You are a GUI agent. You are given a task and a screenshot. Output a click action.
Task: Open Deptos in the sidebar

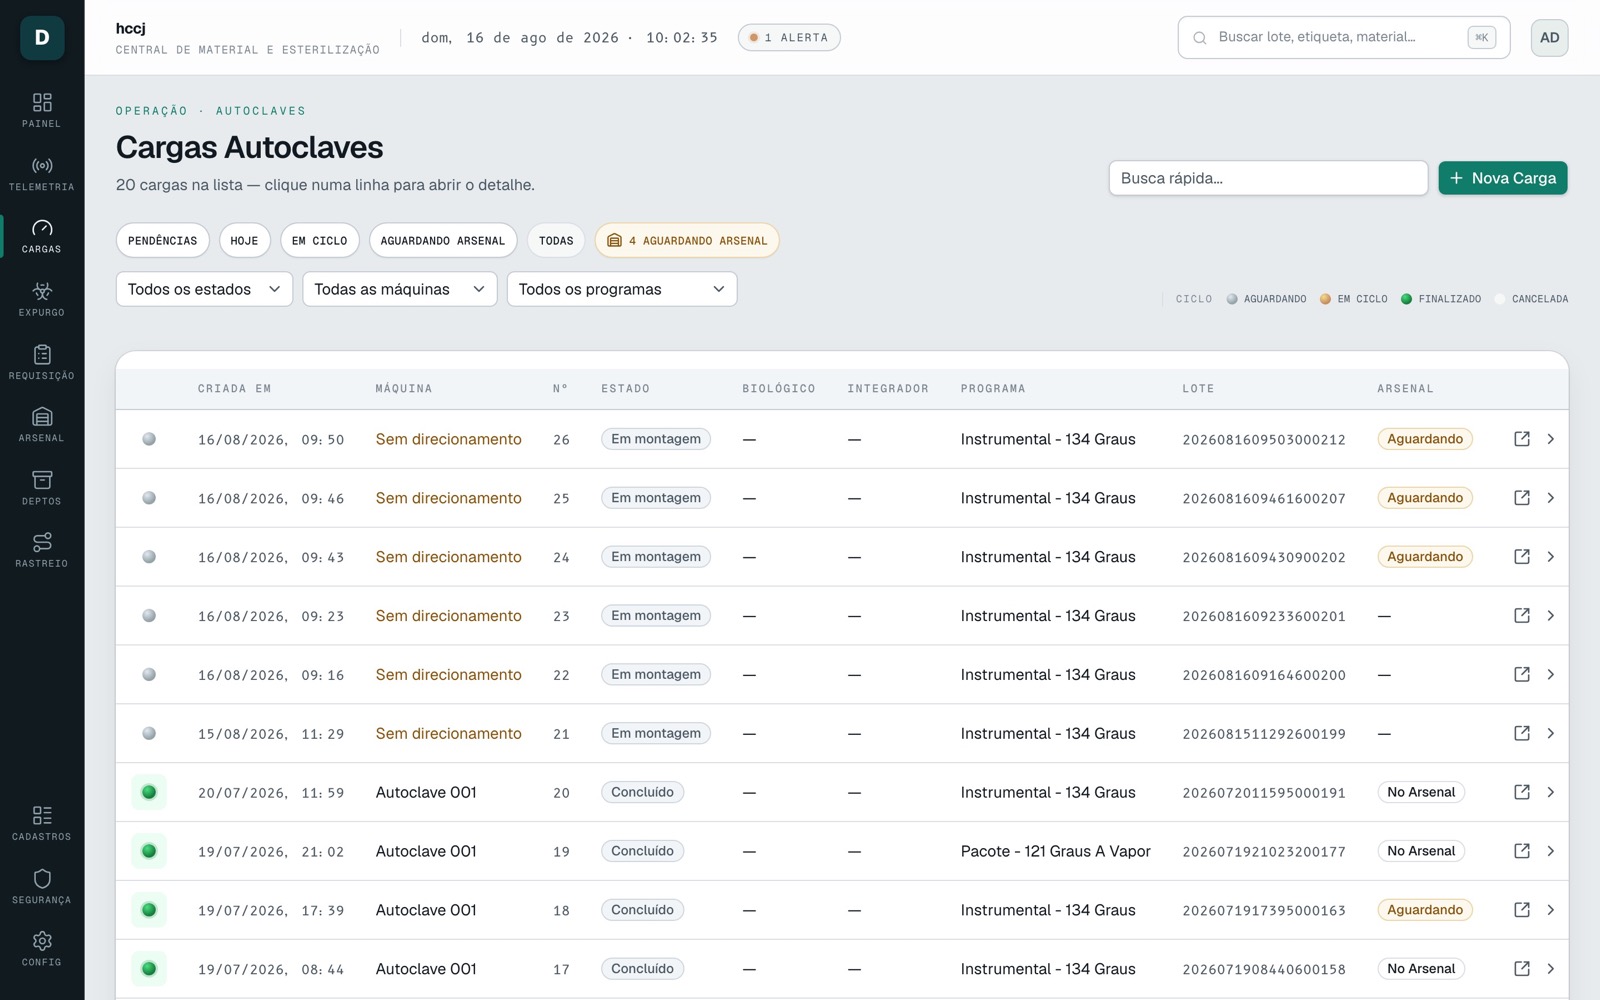coord(42,487)
